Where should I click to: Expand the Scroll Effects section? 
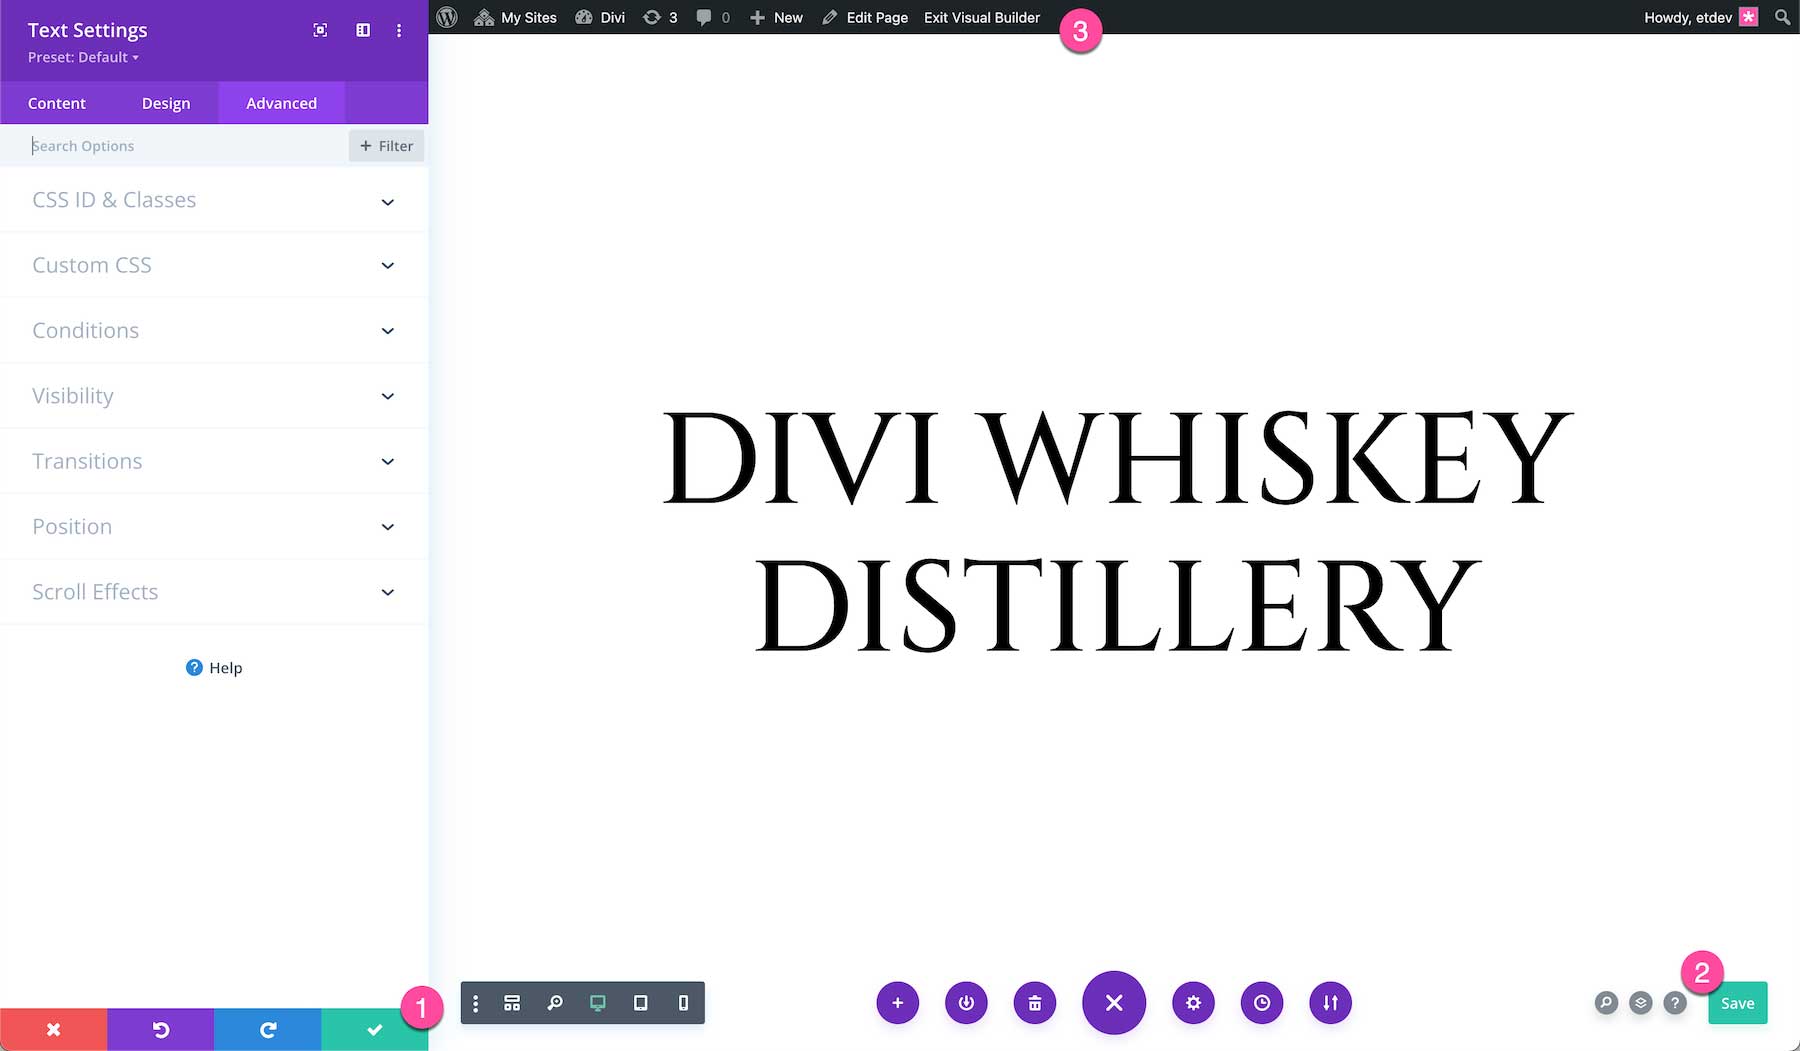pyautogui.click(x=214, y=592)
